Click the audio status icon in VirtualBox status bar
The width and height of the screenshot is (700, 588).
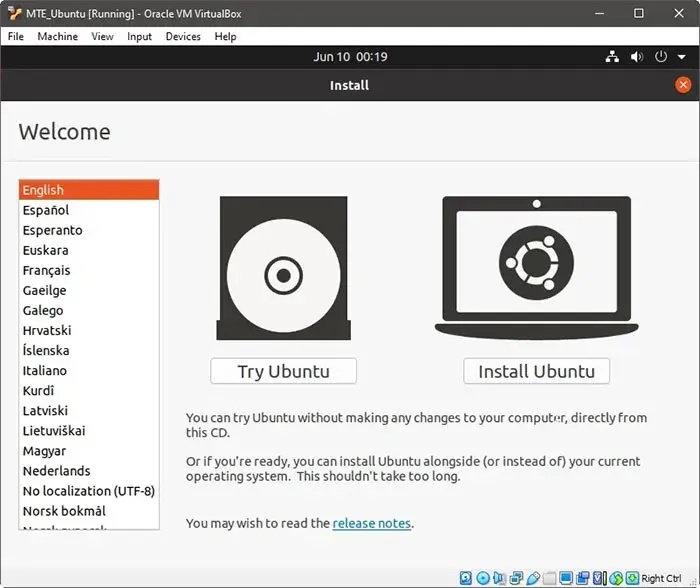point(499,578)
